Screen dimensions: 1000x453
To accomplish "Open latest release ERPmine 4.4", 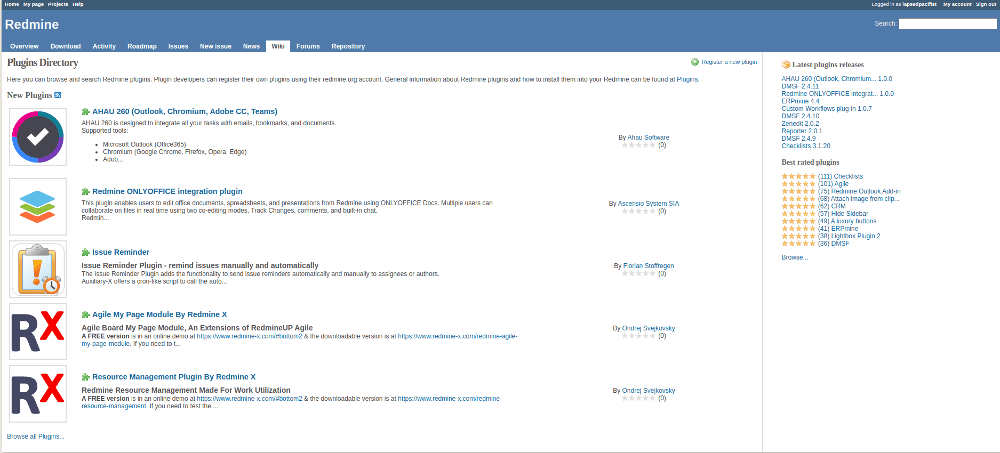I will (800, 101).
